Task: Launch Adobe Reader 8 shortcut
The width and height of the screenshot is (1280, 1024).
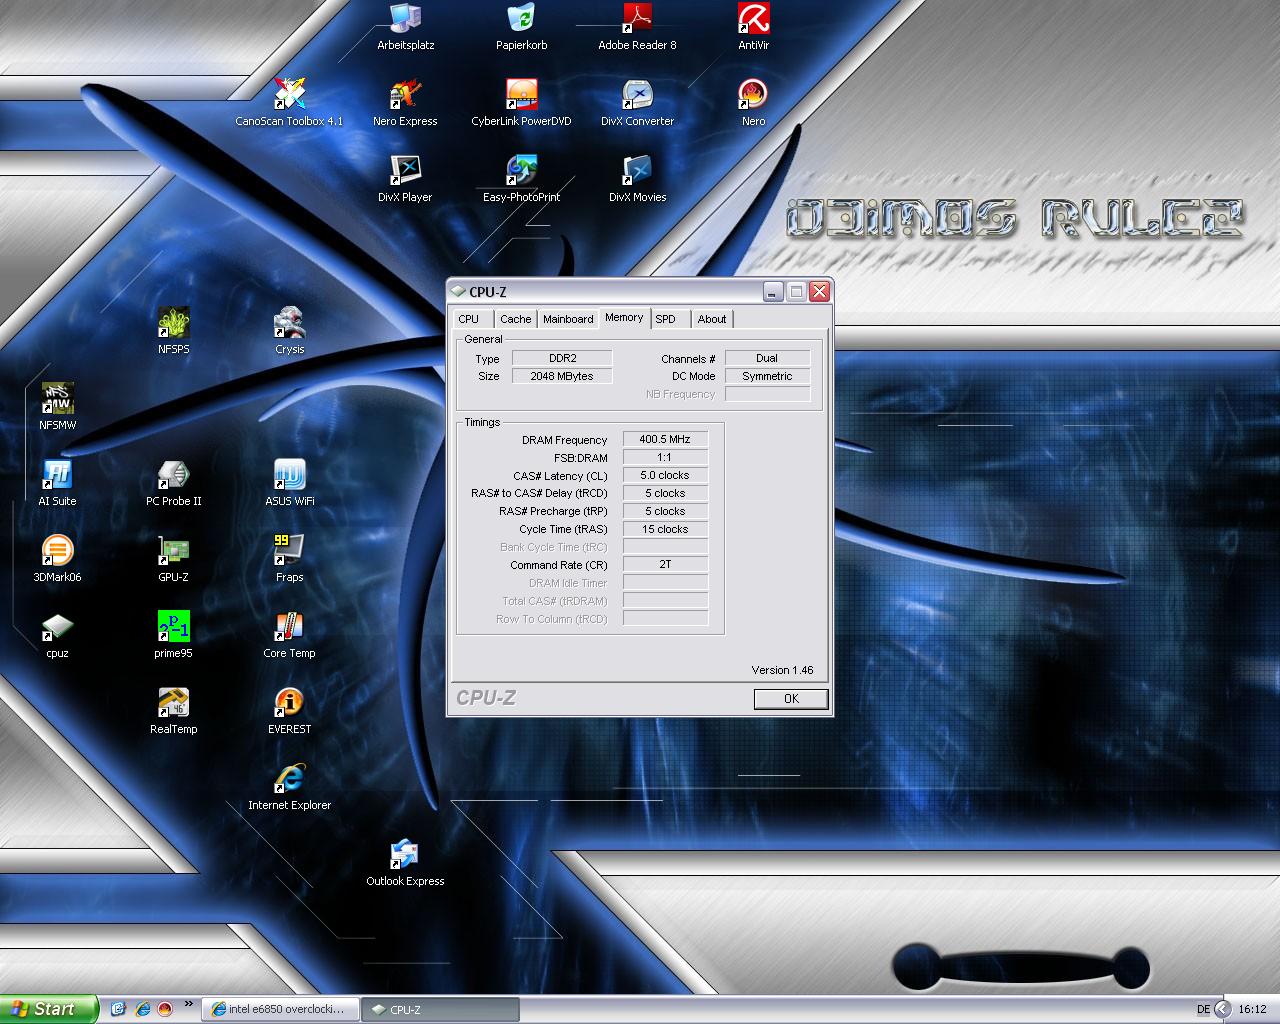Action: [637, 26]
